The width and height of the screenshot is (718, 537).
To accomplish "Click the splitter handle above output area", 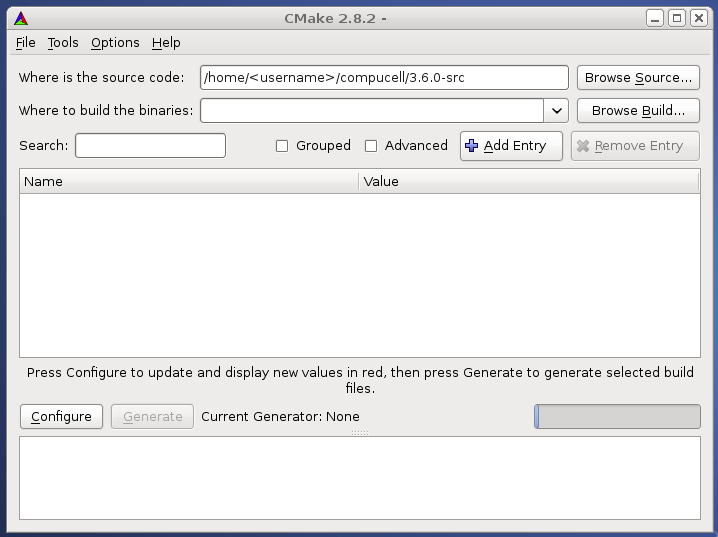I will point(360,433).
